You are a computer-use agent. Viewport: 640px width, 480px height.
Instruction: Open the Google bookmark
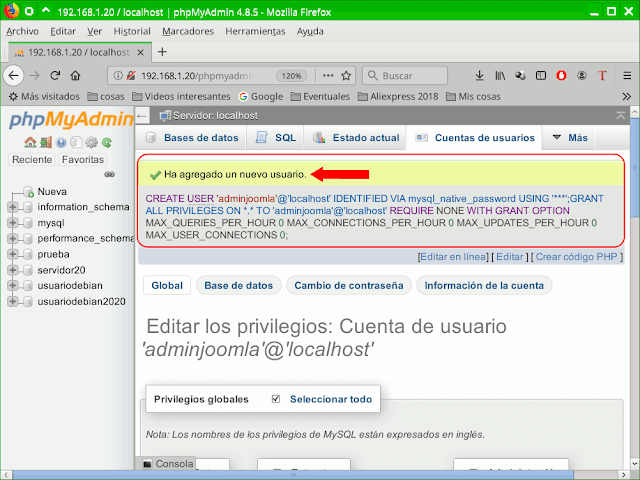(261, 96)
